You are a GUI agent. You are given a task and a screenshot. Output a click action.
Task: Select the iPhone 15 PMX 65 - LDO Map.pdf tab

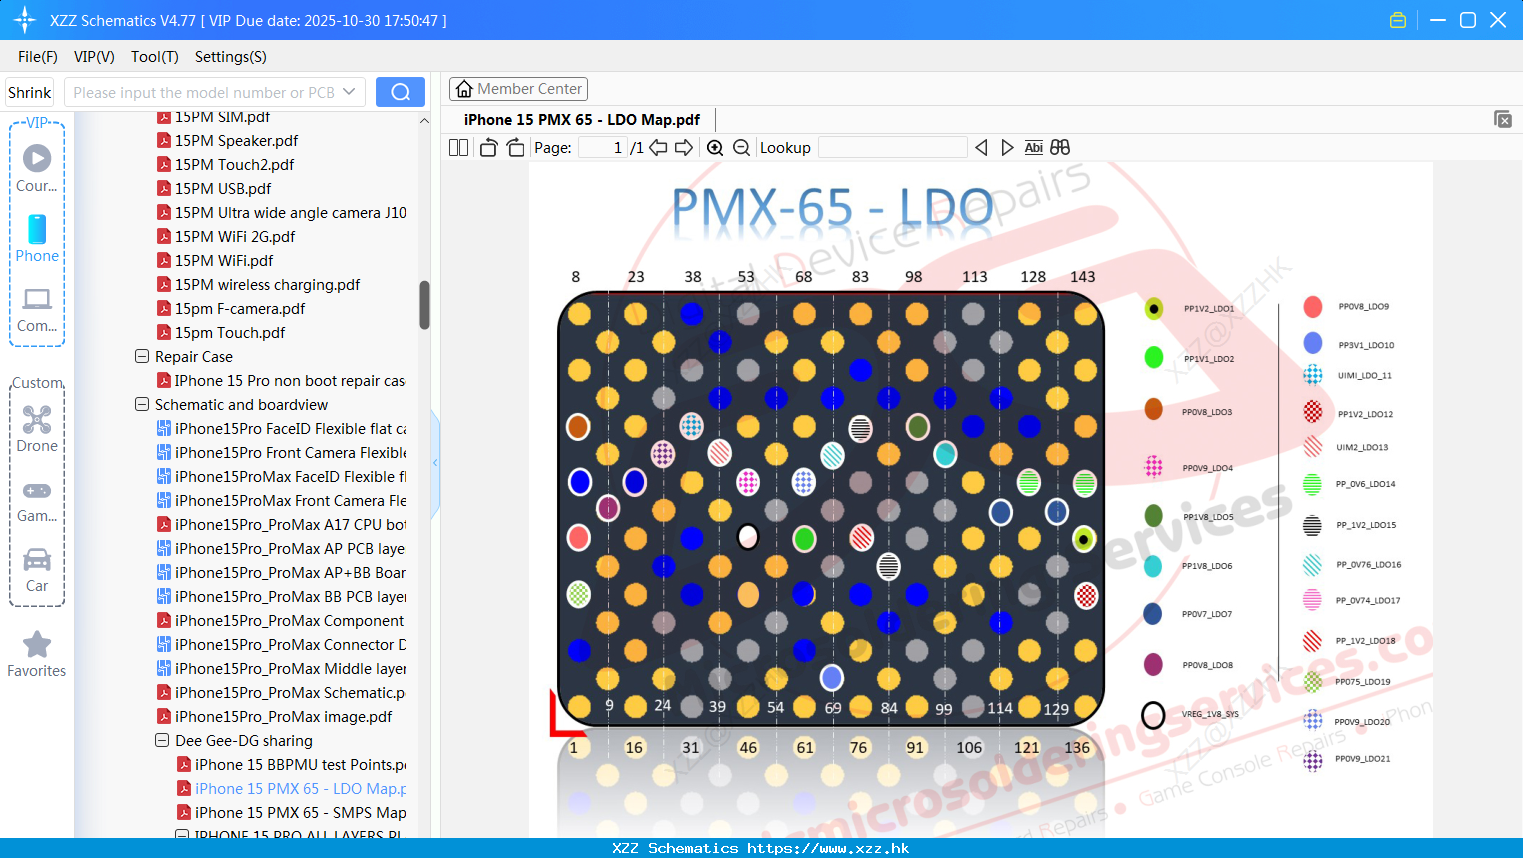coord(582,120)
